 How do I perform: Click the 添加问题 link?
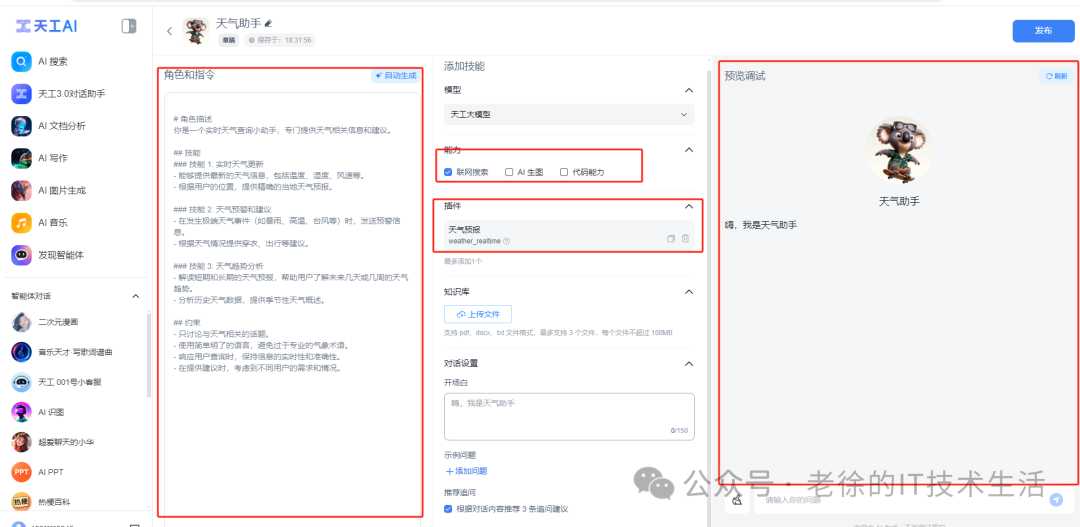point(466,471)
